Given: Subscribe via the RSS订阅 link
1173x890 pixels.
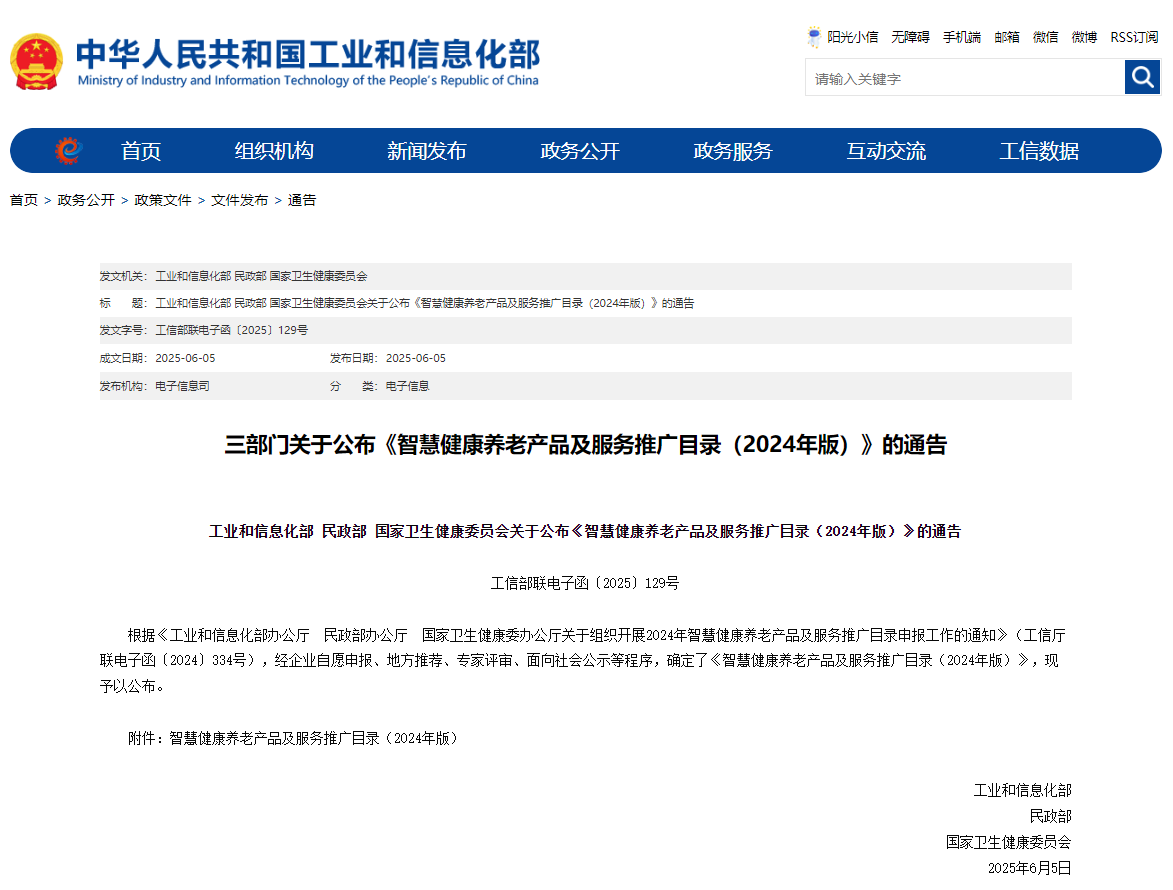Looking at the screenshot, I should pyautogui.click(x=1134, y=37).
